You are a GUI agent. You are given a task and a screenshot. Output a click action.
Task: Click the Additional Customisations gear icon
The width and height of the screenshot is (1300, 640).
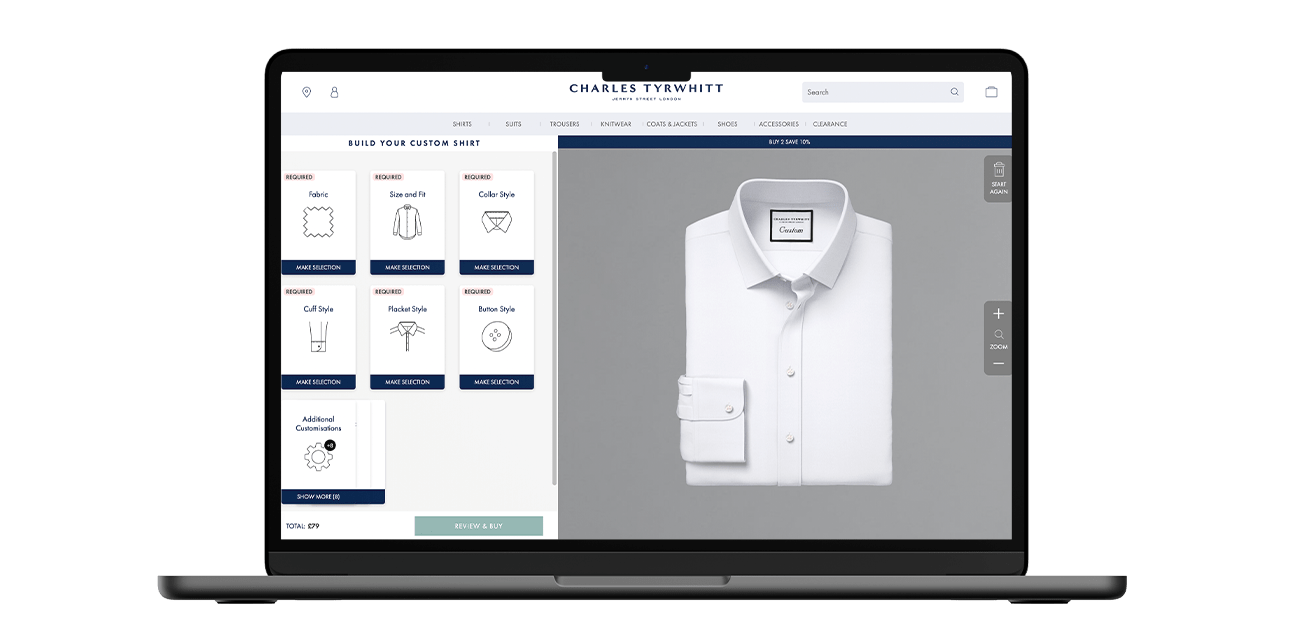318,458
